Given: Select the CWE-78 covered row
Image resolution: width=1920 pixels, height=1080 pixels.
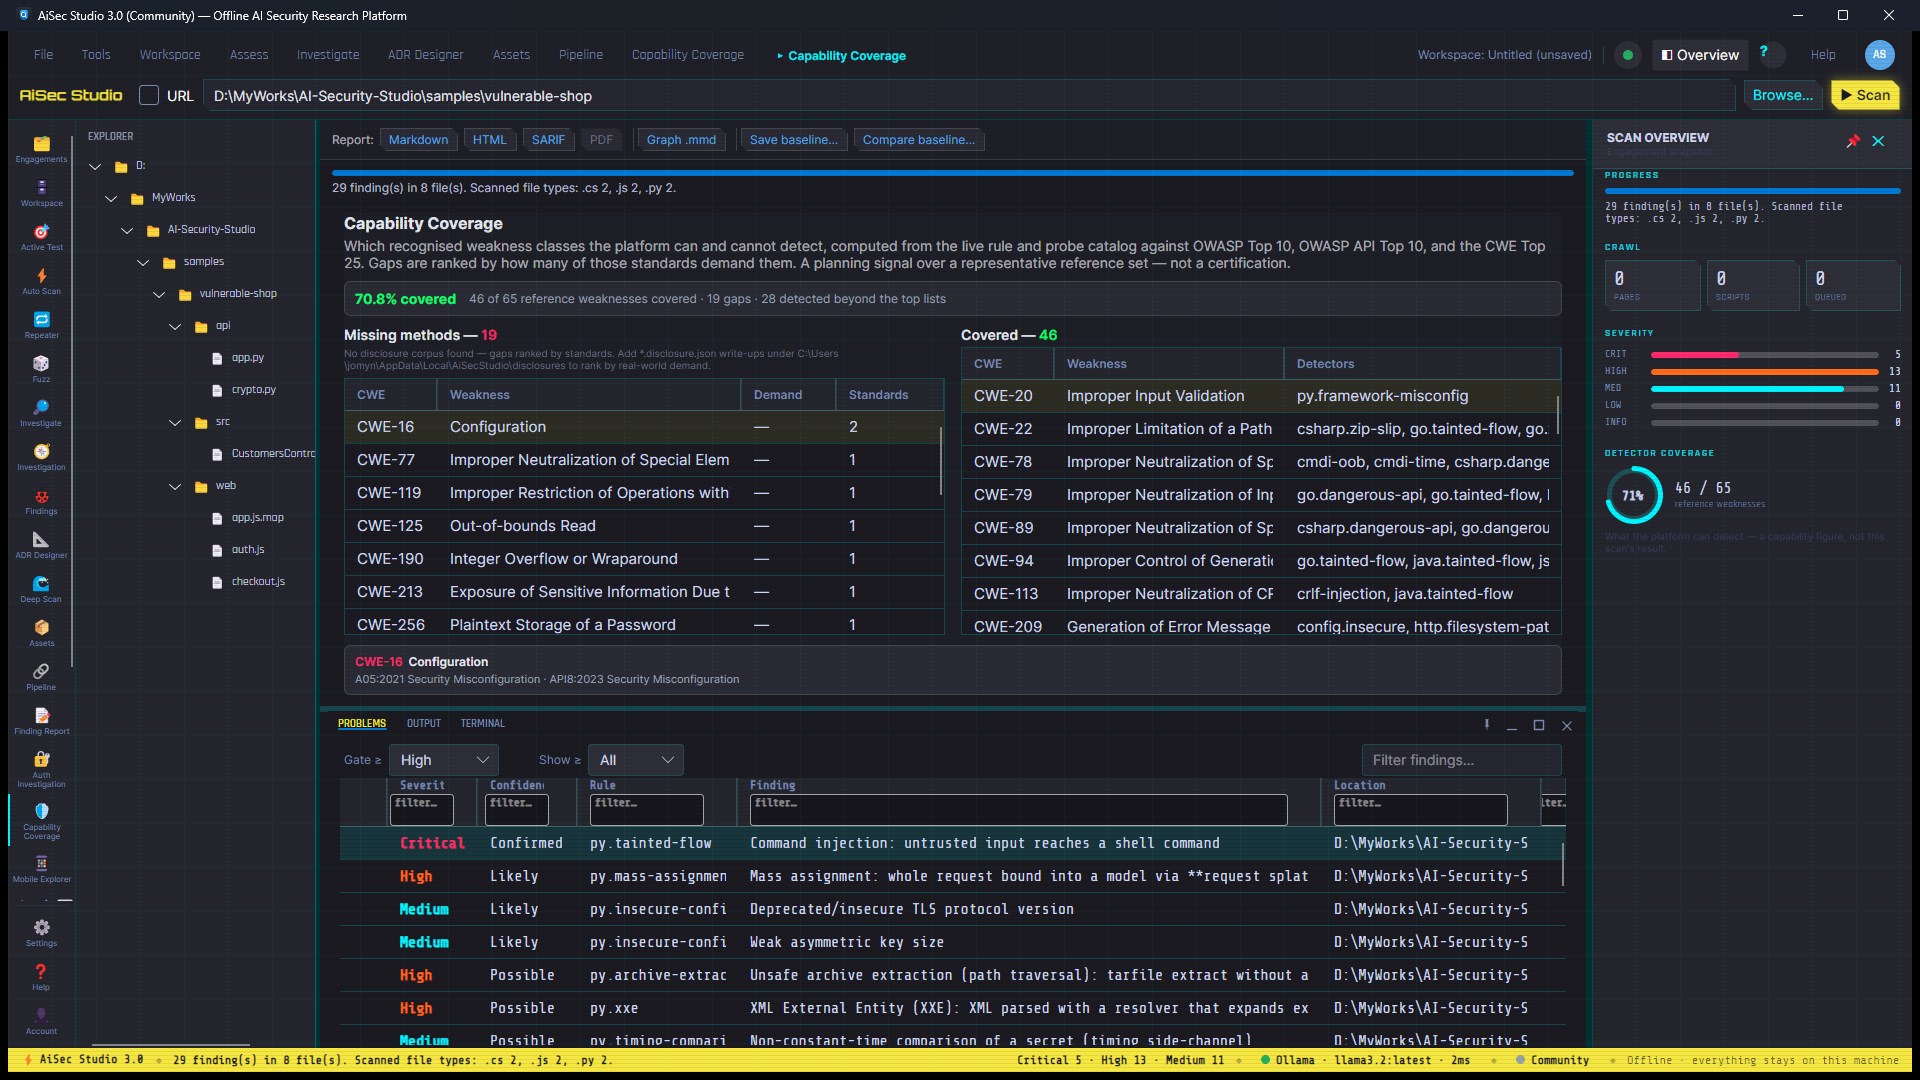Looking at the screenshot, I should [x=1260, y=462].
